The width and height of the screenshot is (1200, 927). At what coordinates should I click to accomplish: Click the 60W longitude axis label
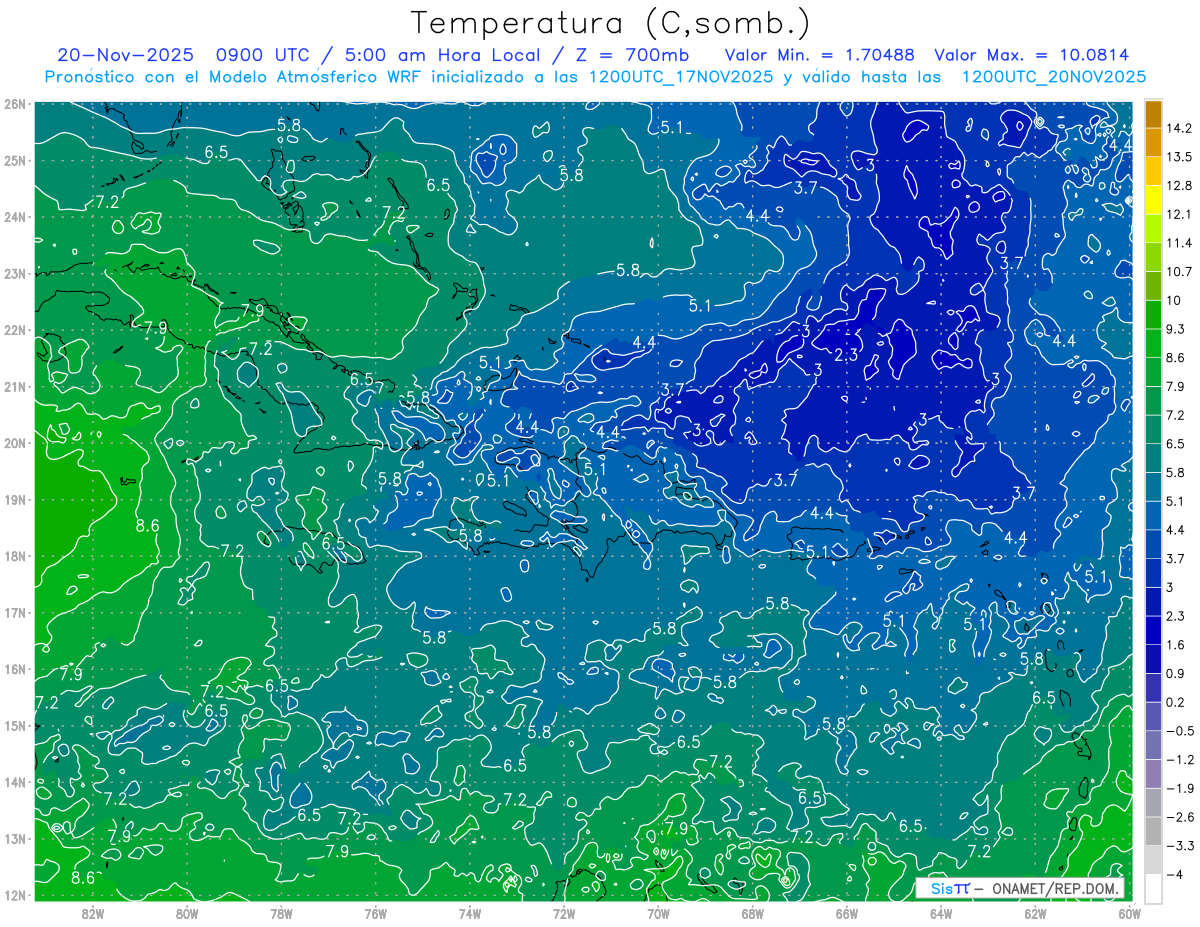click(1129, 913)
